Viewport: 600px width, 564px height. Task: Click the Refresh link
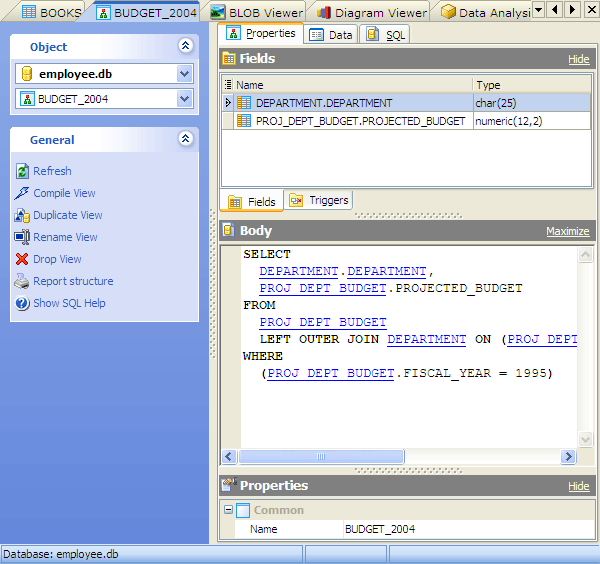[x=52, y=171]
